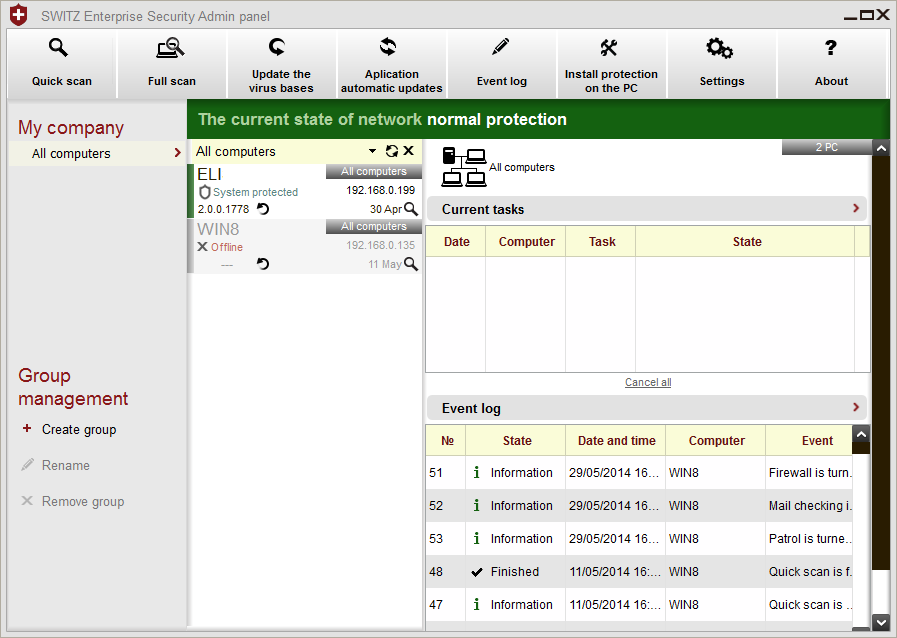Click Update the virus bases
Viewport: 897px width, 638px height.
tap(281, 63)
